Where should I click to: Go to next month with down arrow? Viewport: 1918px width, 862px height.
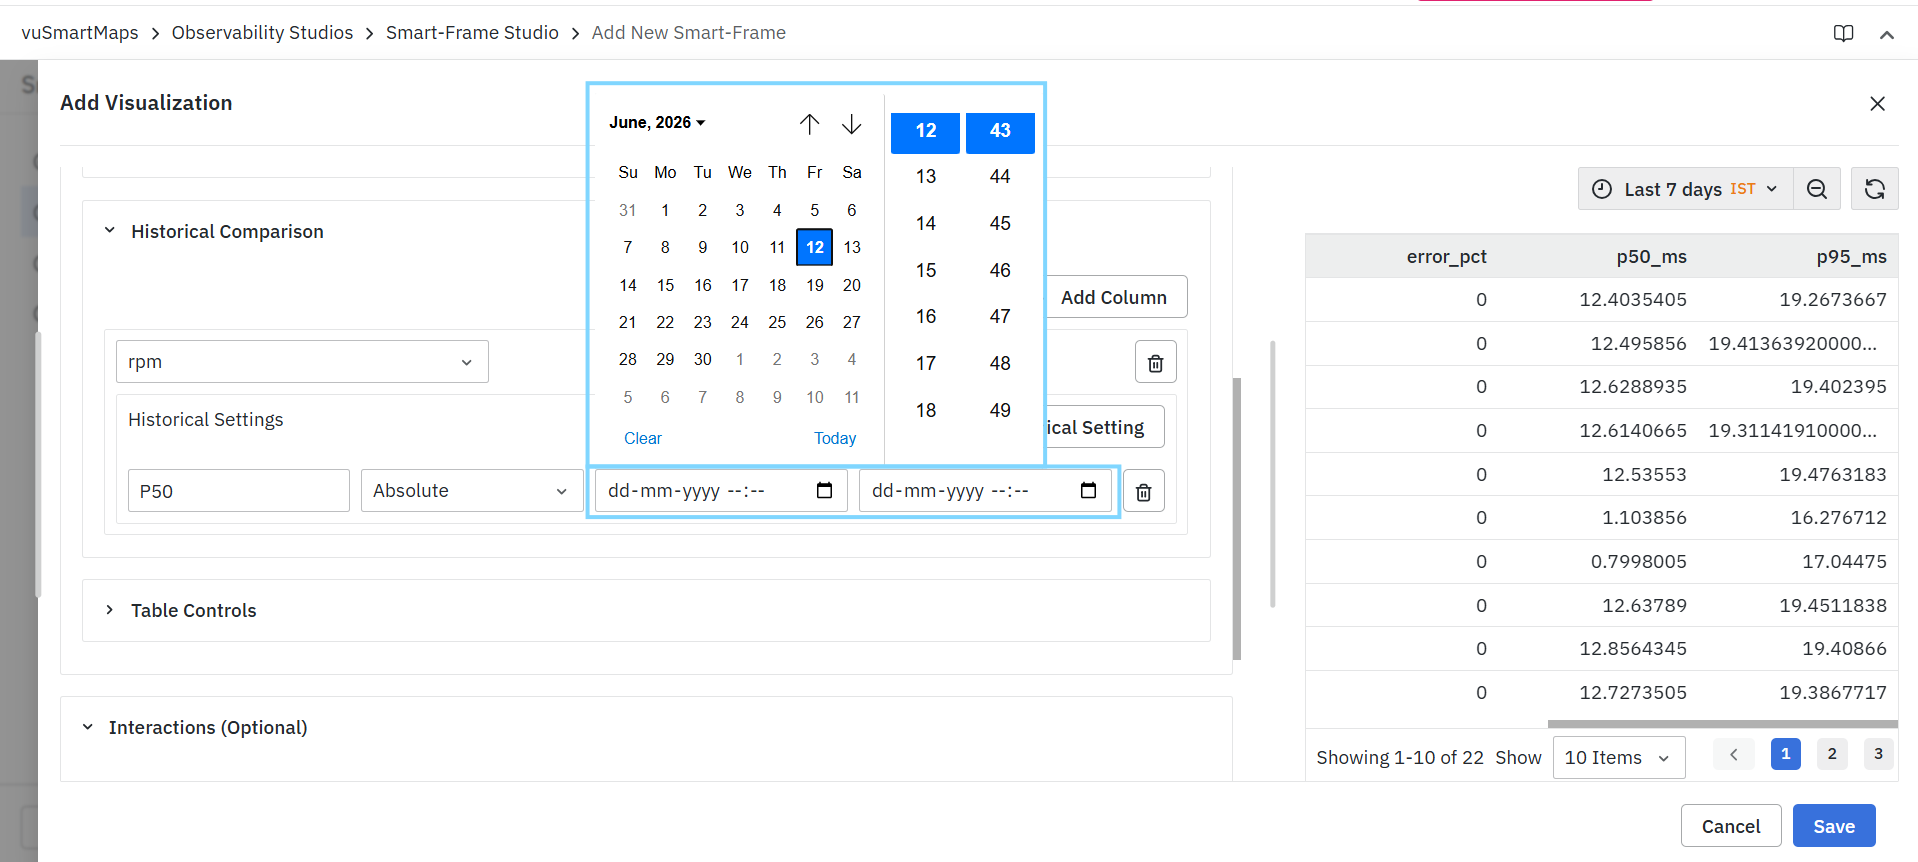pyautogui.click(x=851, y=124)
